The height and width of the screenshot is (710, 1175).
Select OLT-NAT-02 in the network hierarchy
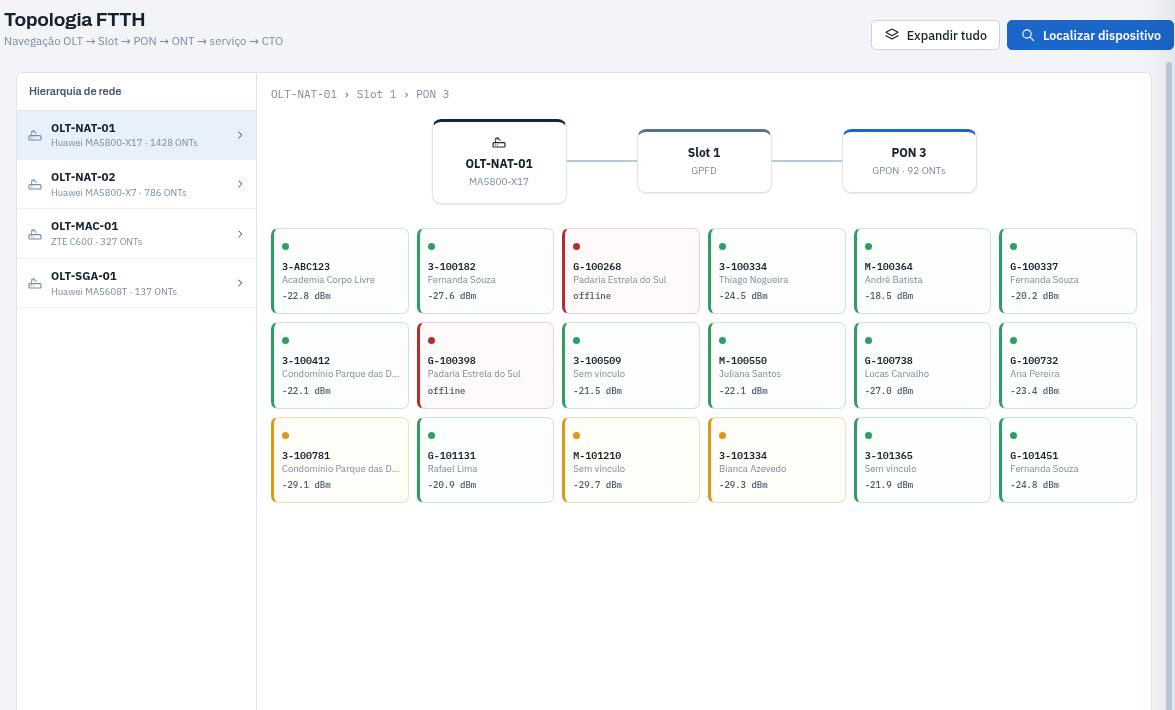click(136, 184)
